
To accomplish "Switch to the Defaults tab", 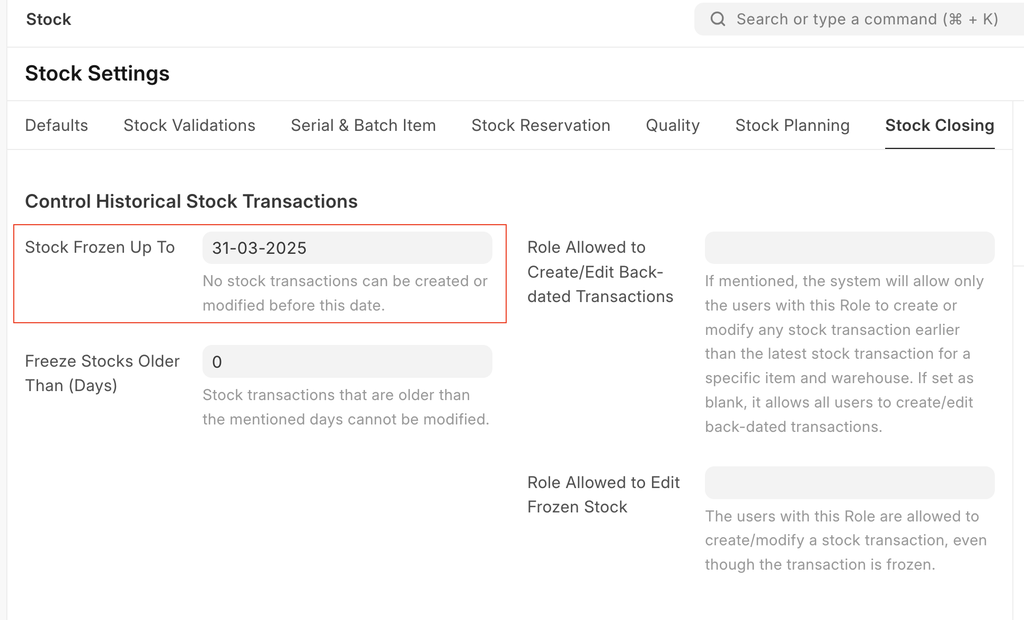I will coord(56,125).
